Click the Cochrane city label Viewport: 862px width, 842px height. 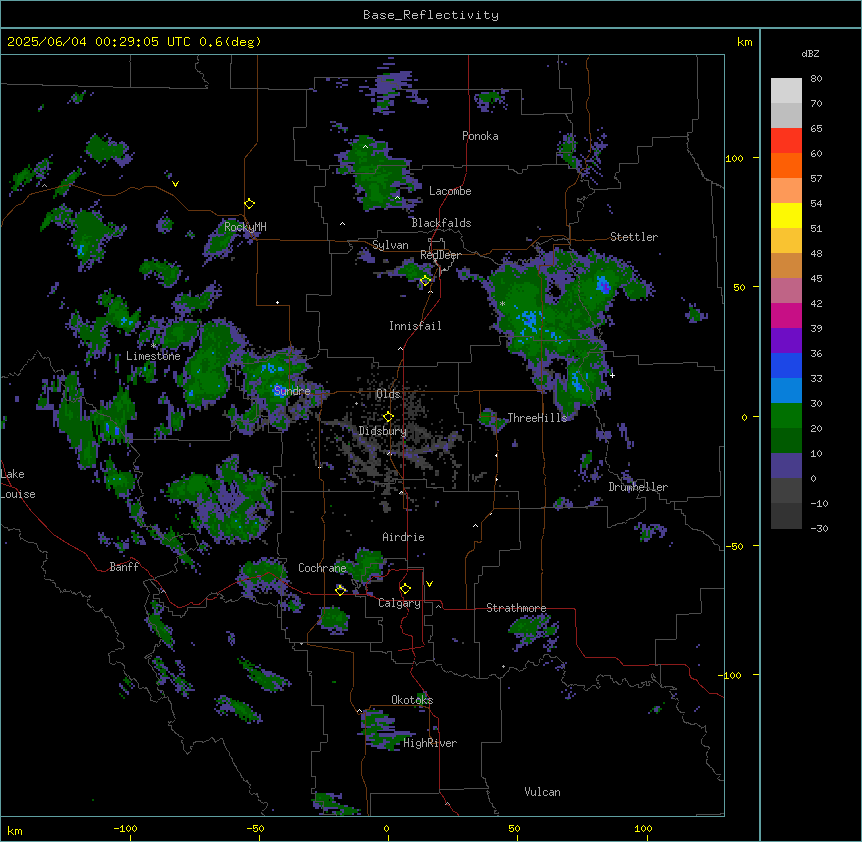pyautogui.click(x=322, y=568)
